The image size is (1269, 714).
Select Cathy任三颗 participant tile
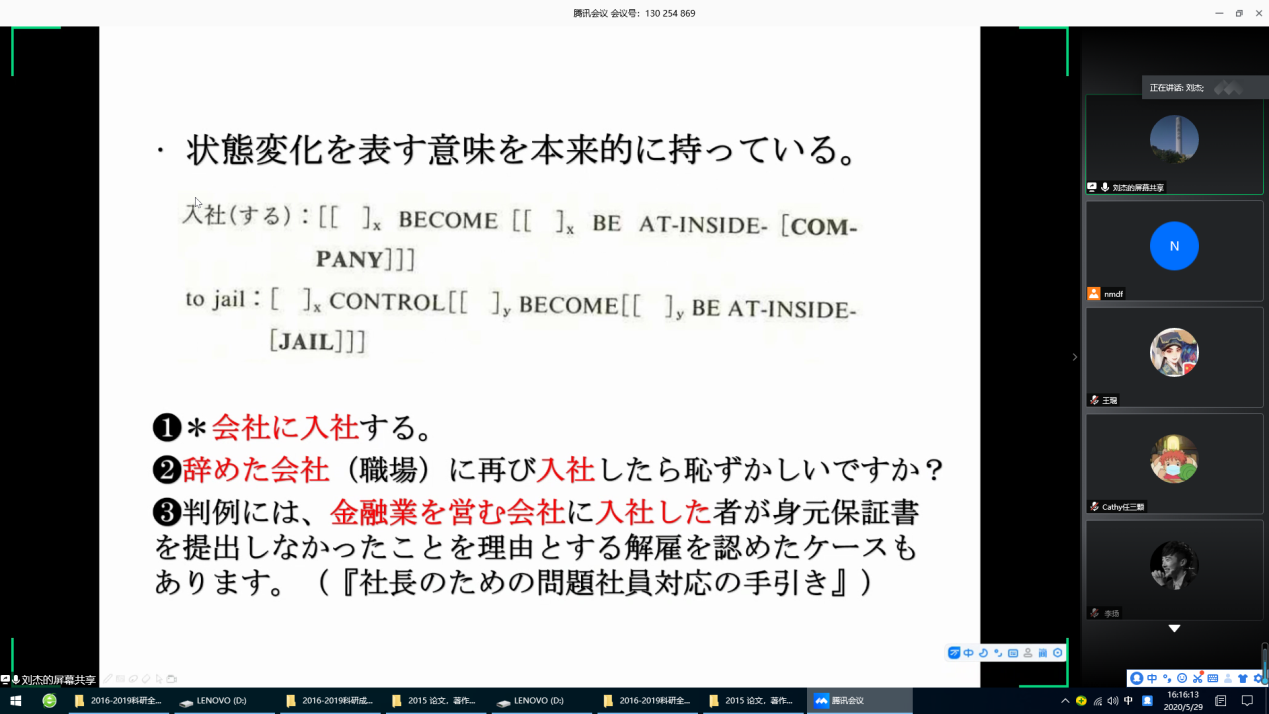click(x=1174, y=460)
